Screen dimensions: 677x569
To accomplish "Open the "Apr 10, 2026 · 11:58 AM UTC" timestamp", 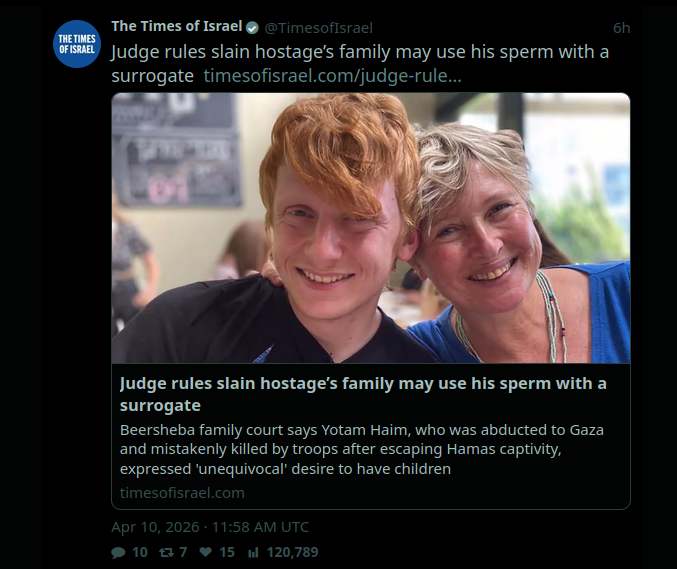I will [x=210, y=526].
